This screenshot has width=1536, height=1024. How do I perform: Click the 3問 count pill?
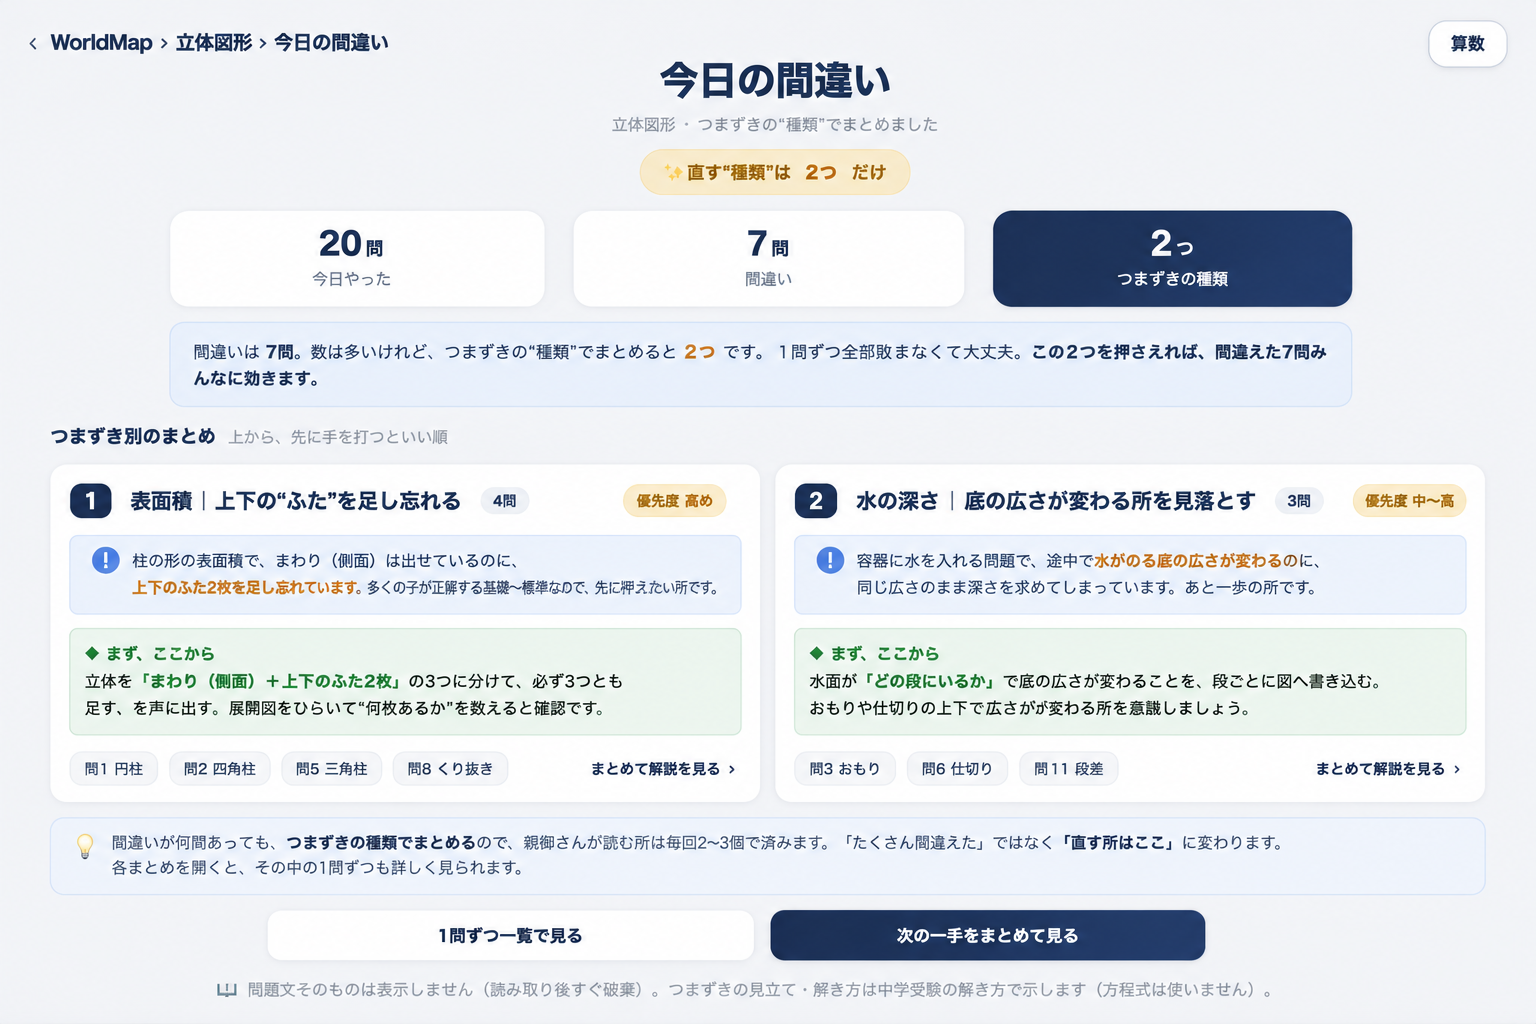coord(1299,501)
